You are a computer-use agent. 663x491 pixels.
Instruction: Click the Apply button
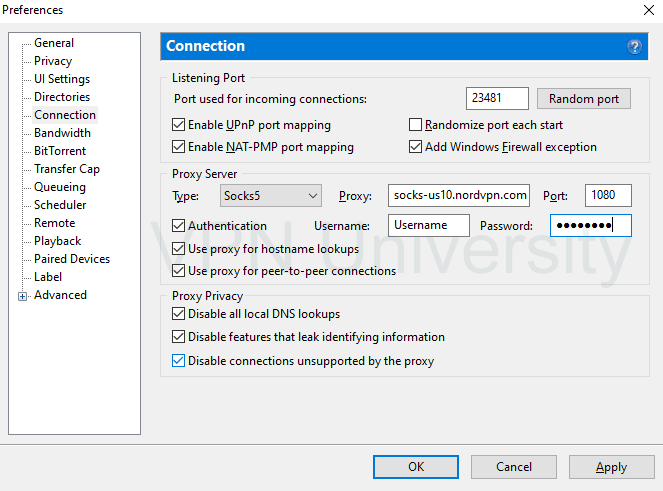611,467
